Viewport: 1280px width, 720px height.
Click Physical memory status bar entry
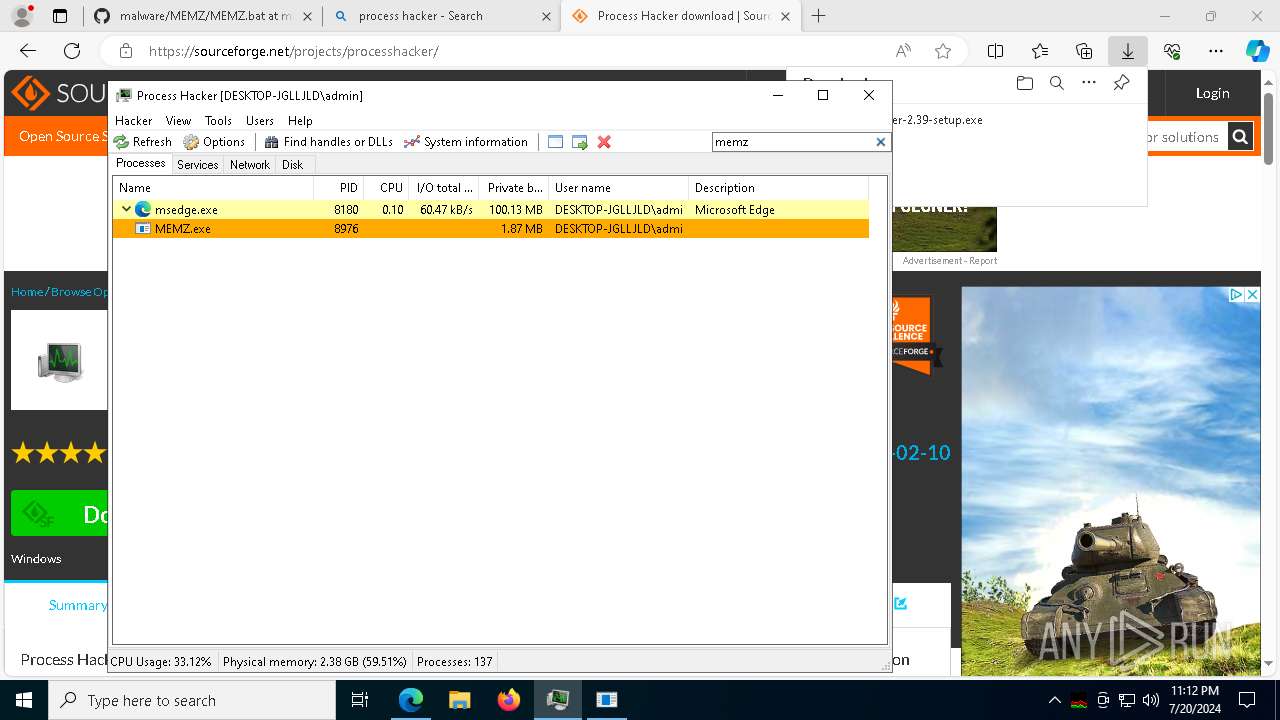[x=314, y=661]
